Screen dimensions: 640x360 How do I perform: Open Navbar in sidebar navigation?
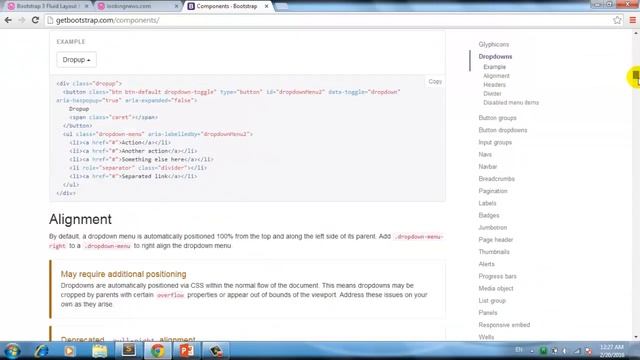[488, 167]
